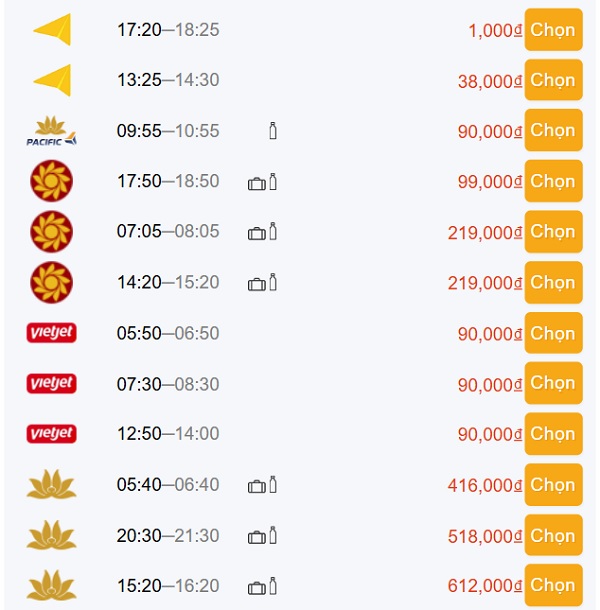Click the Vietnam Airlines lotus on 15:20 flight
Image resolution: width=600 pixels, height=610 pixels.
51,586
